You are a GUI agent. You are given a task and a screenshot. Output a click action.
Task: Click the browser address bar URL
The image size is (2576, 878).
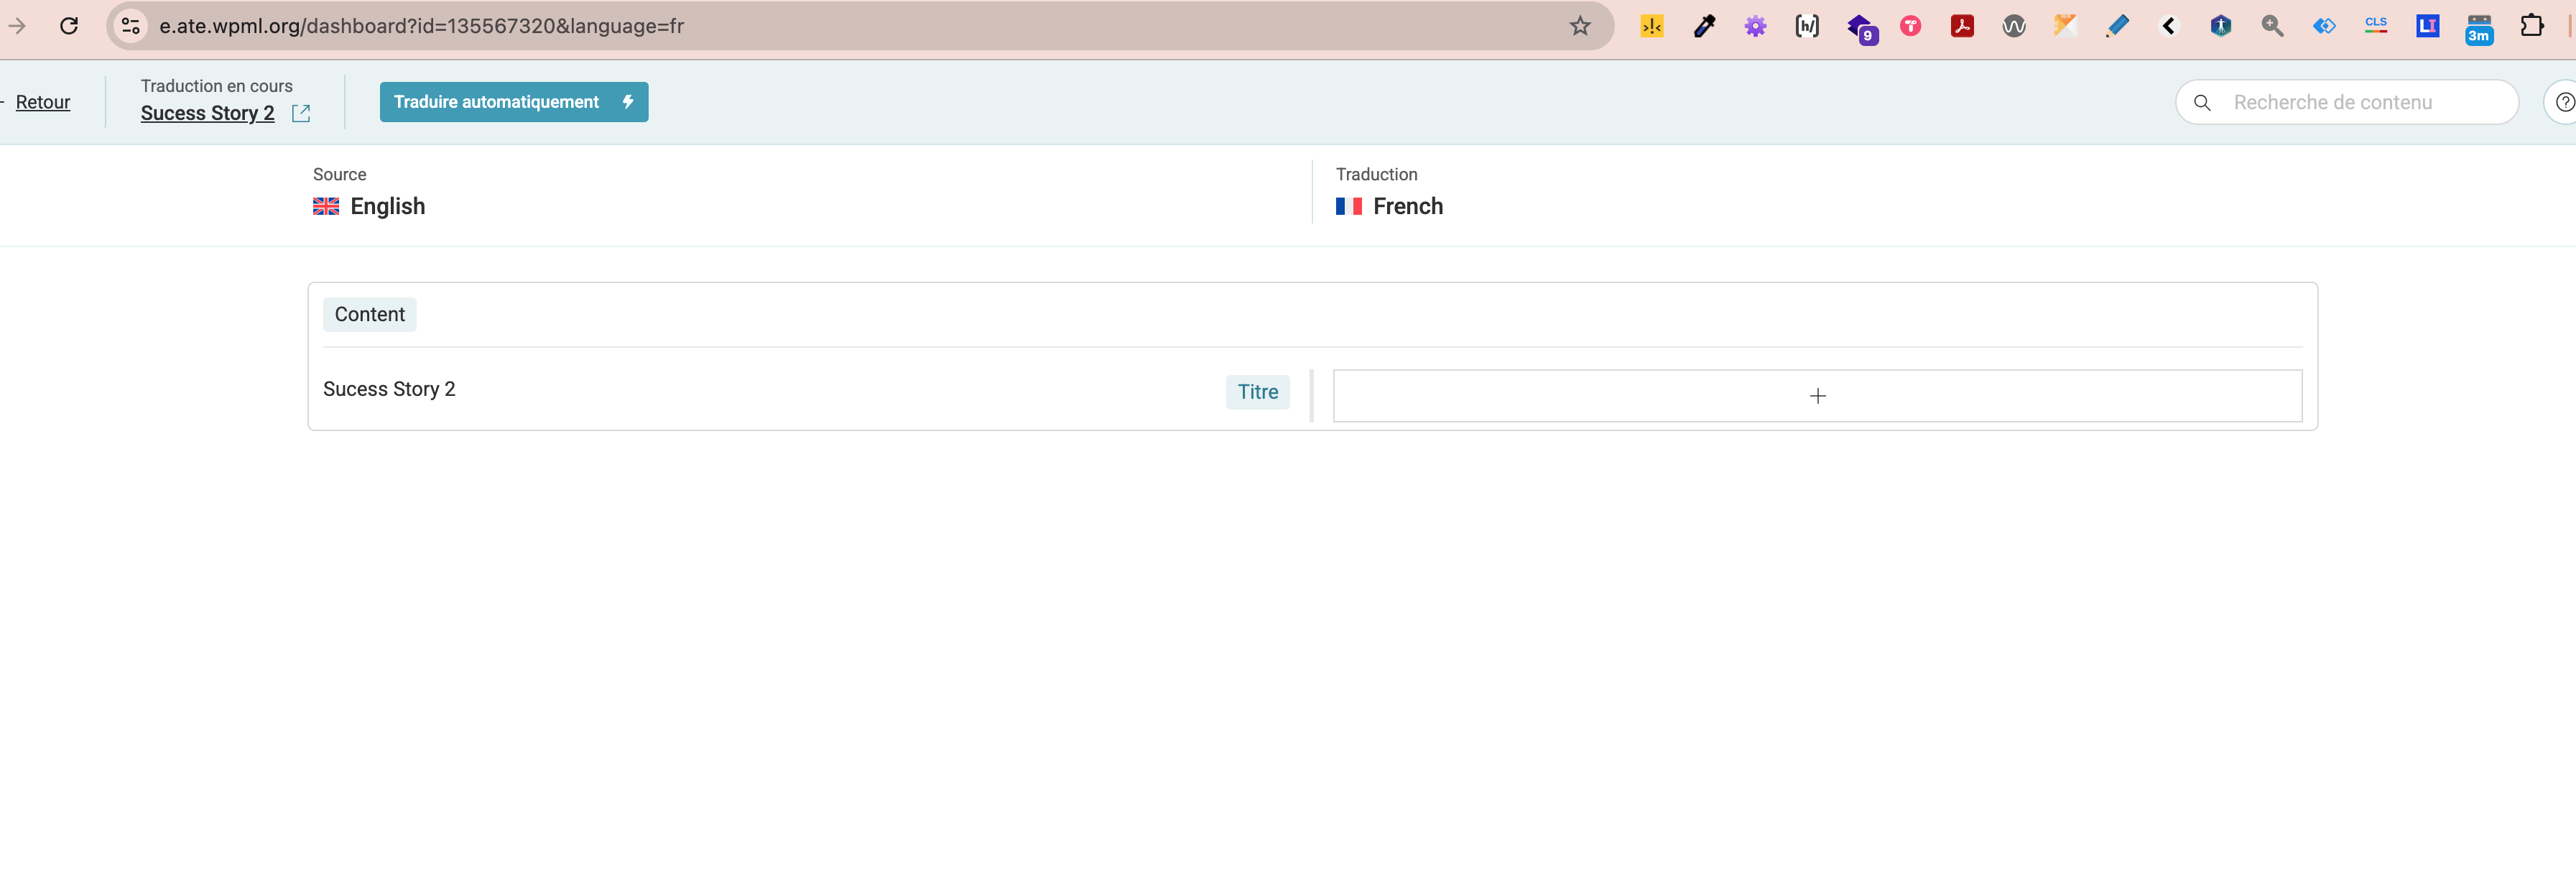point(421,26)
